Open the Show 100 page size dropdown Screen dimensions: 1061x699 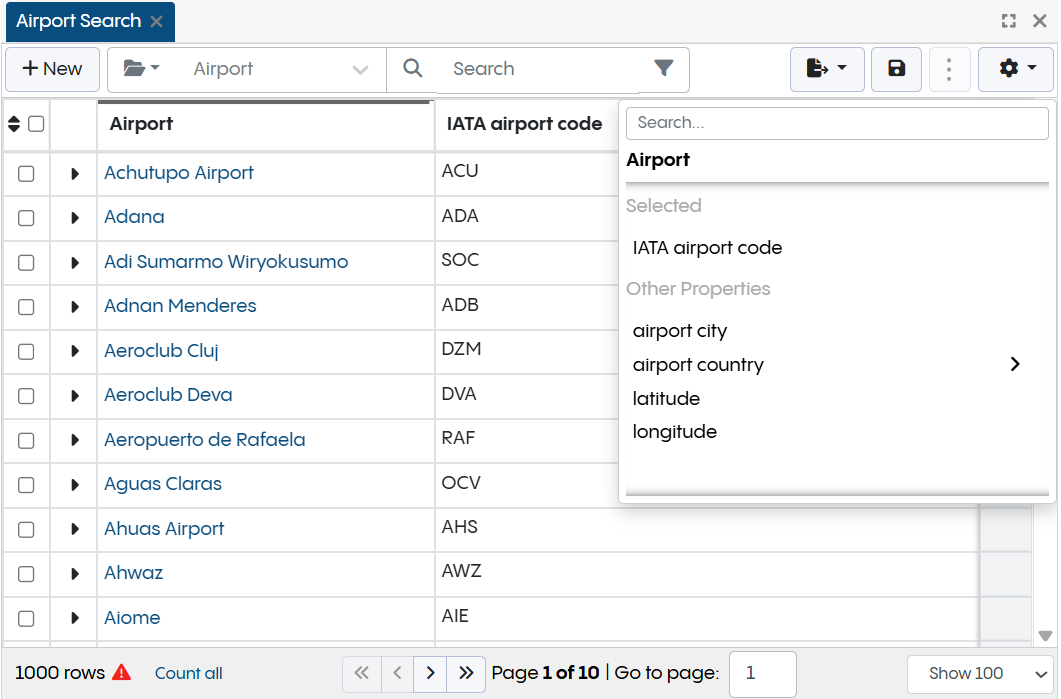(980, 674)
